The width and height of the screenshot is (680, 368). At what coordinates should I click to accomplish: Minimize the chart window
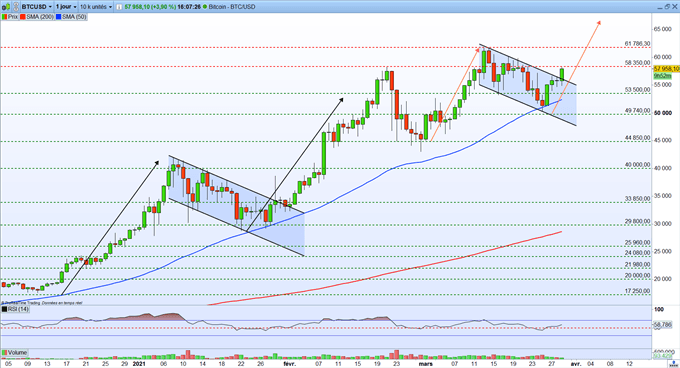[660, 8]
